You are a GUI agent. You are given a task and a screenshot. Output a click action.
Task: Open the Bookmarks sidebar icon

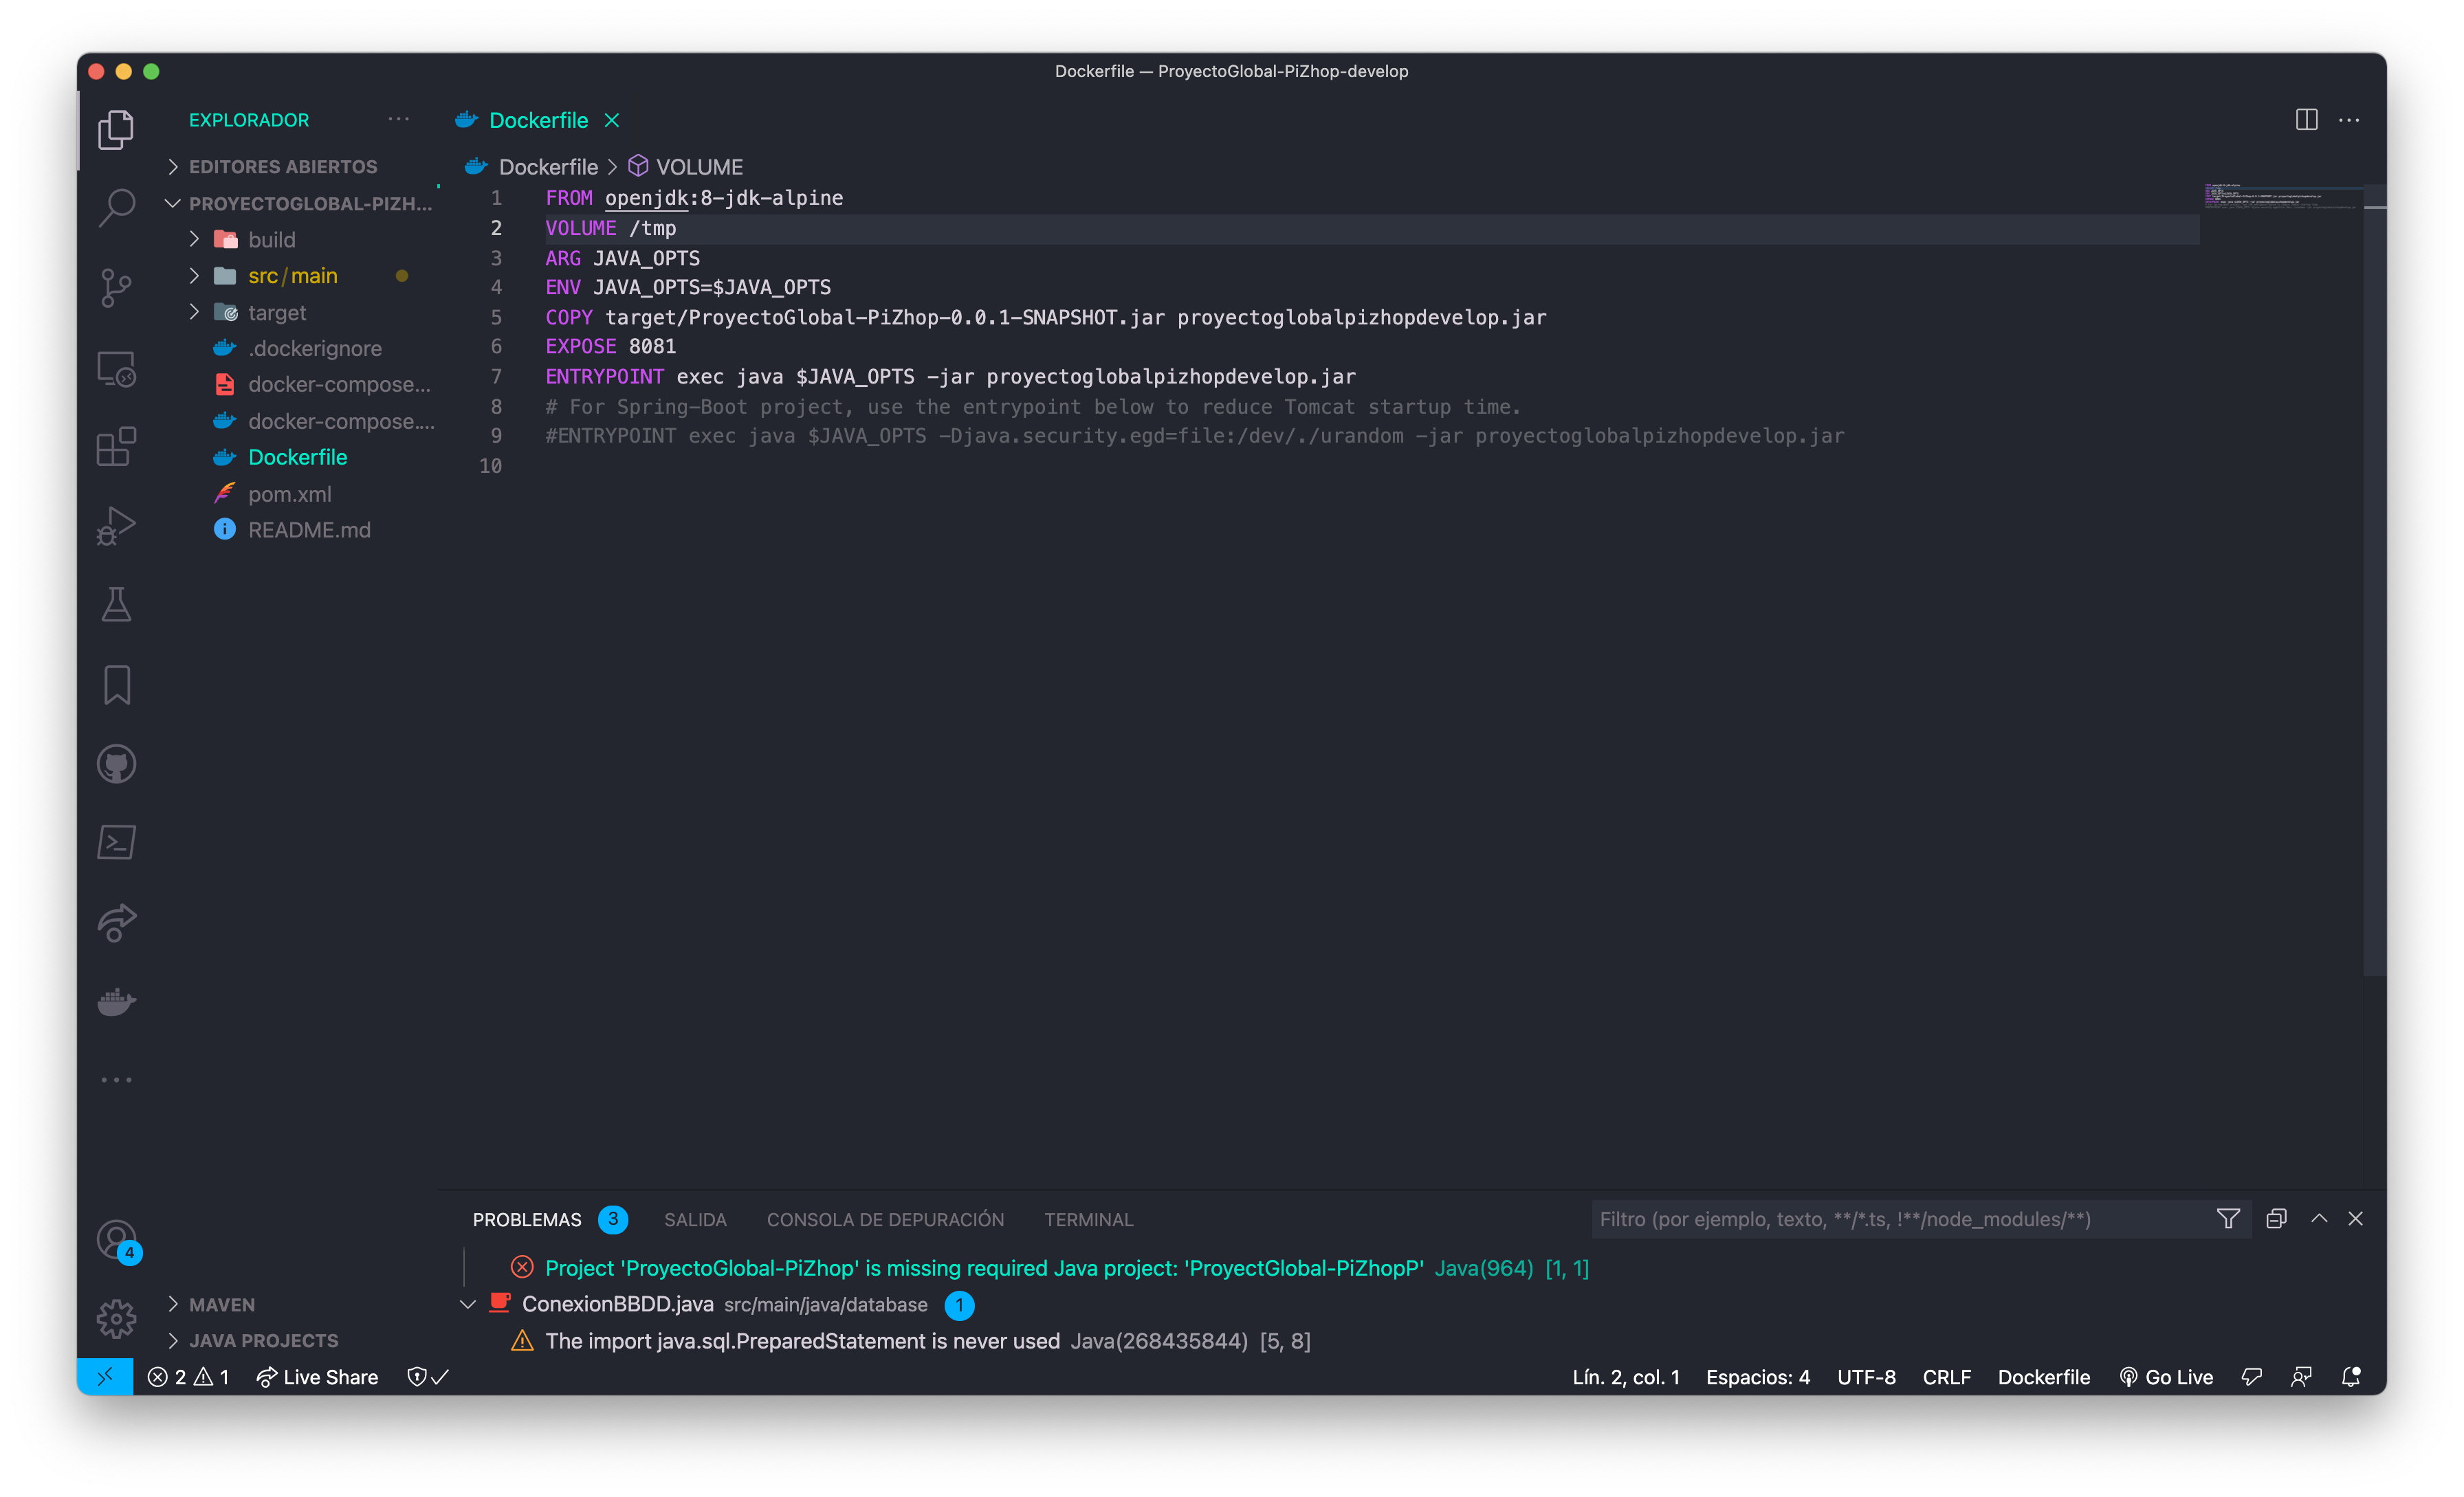coord(116,684)
